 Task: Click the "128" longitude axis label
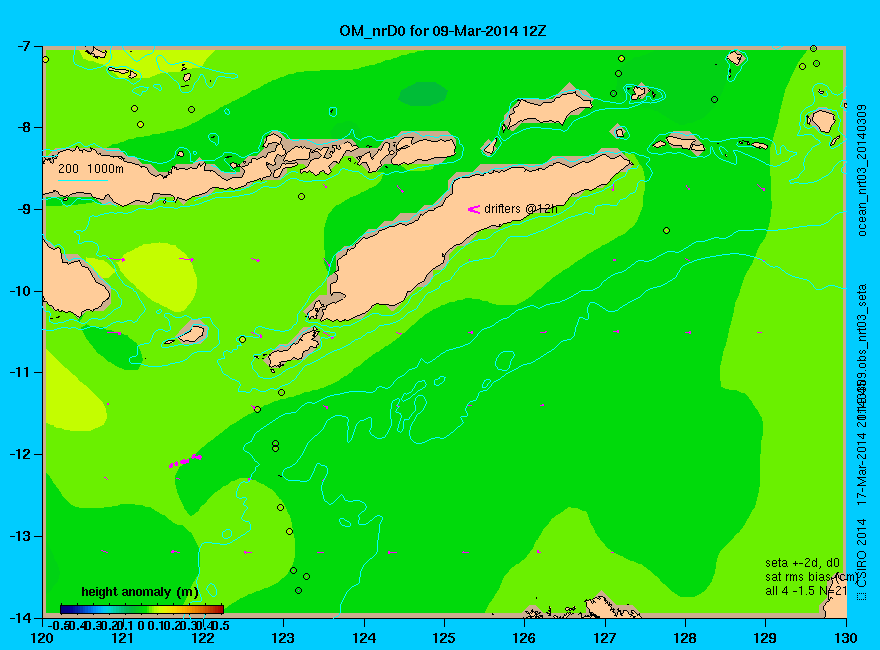point(685,638)
